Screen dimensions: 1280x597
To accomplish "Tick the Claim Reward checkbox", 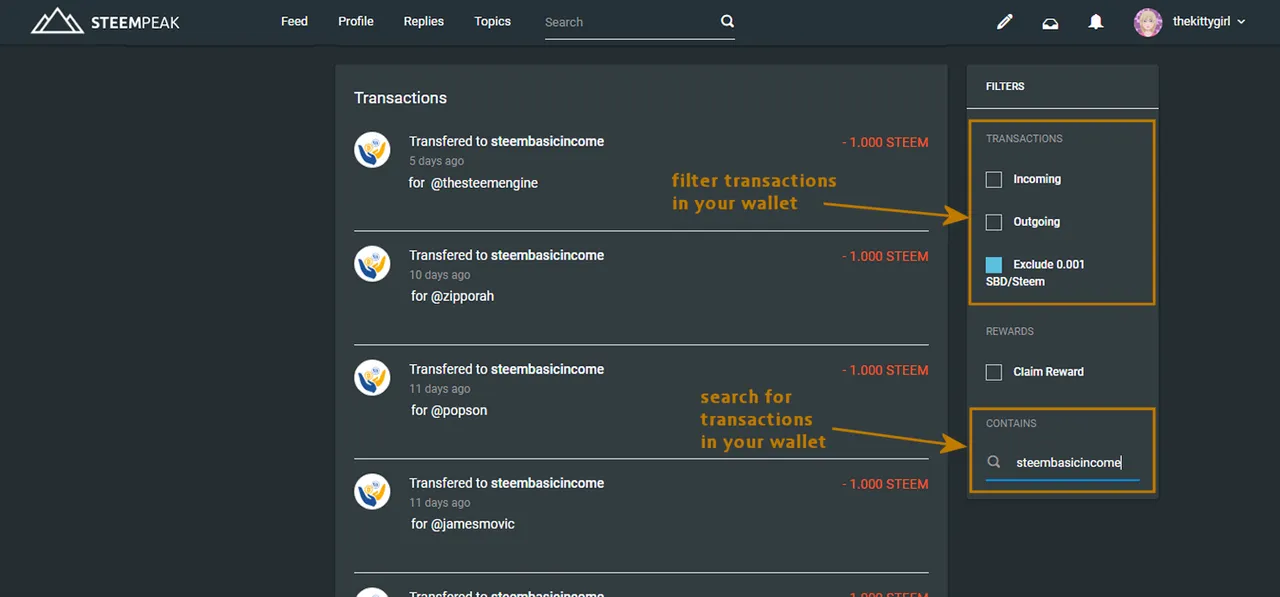I will 994,372.
